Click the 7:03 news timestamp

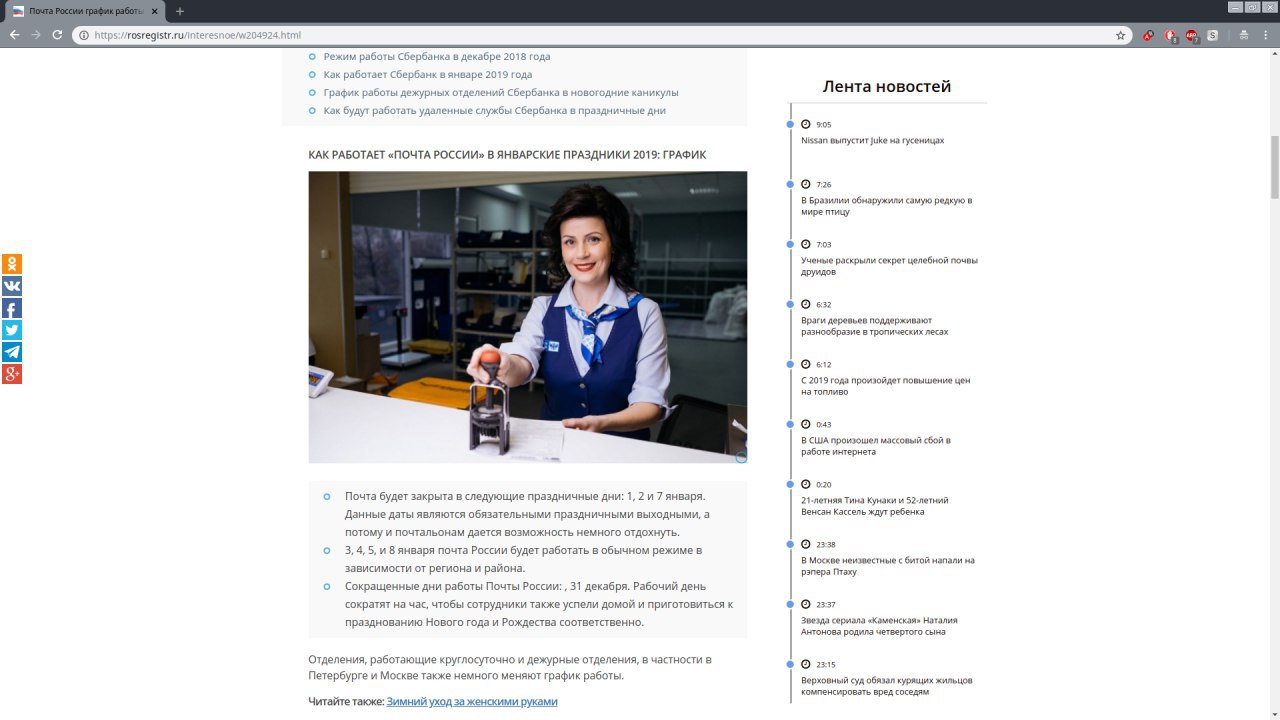(823, 245)
